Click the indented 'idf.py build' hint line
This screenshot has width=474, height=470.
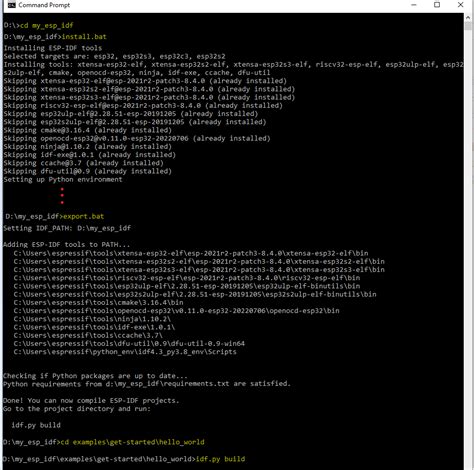tap(36, 425)
